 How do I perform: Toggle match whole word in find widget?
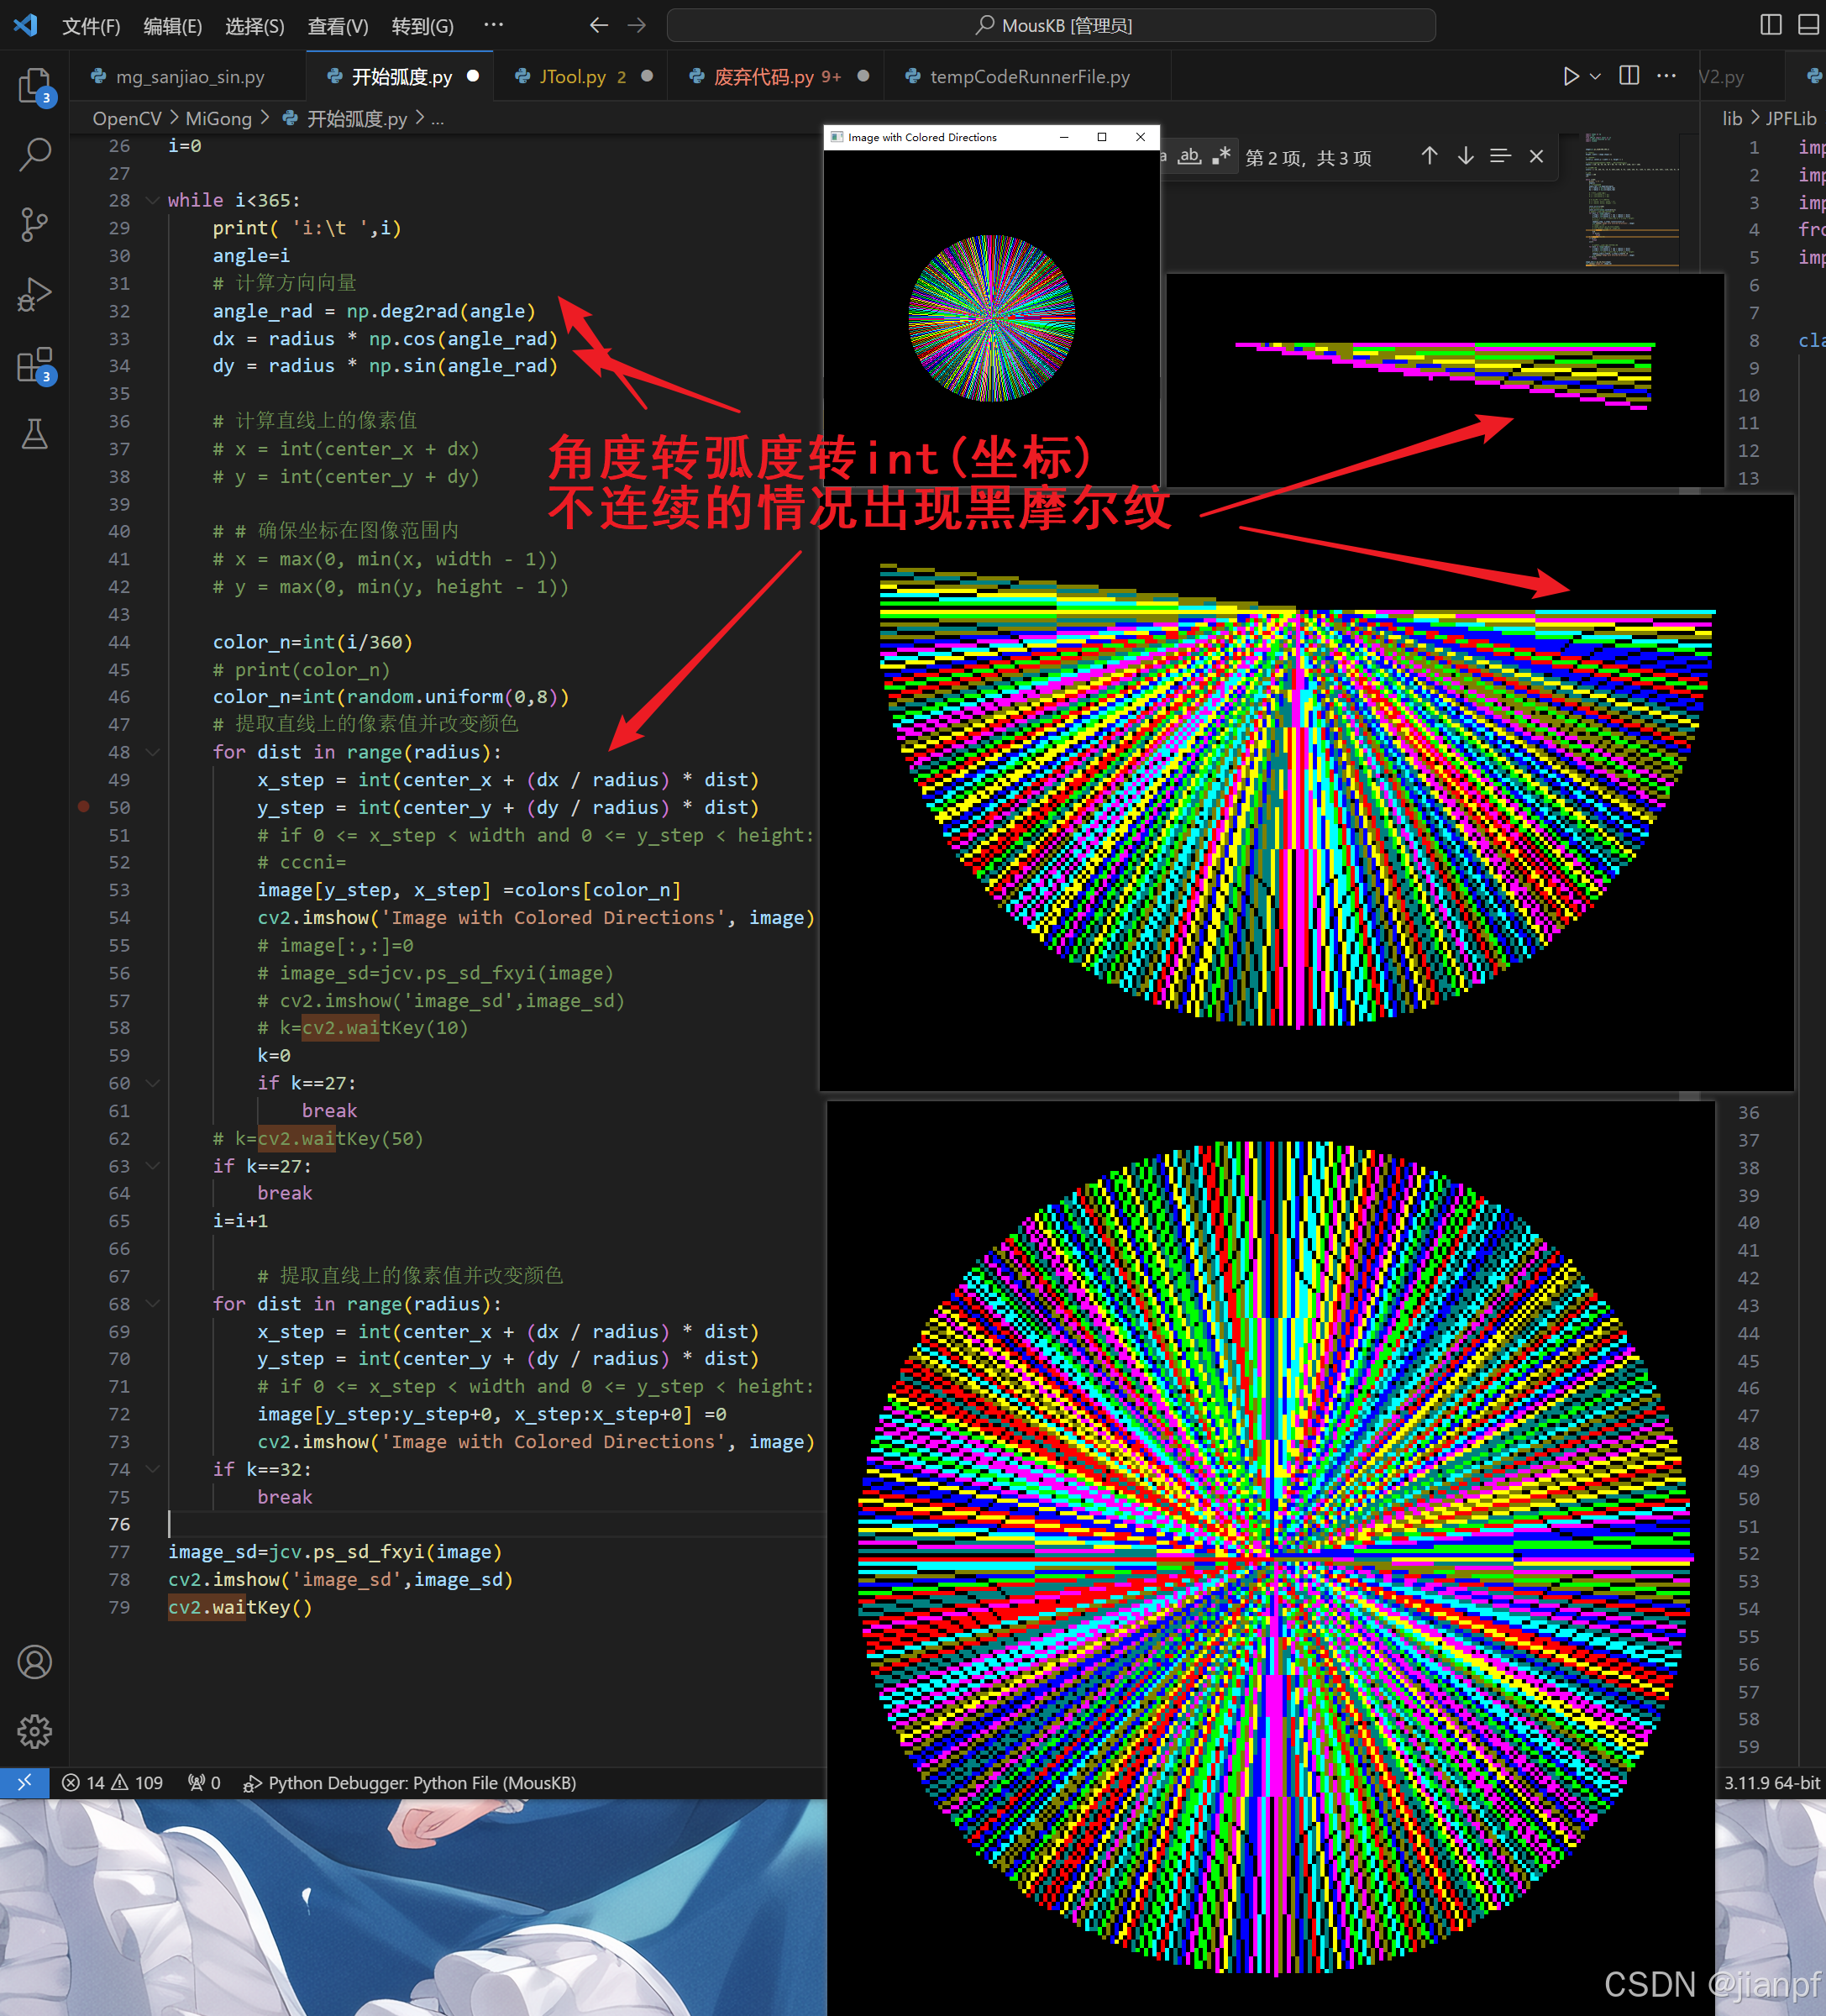click(1189, 157)
